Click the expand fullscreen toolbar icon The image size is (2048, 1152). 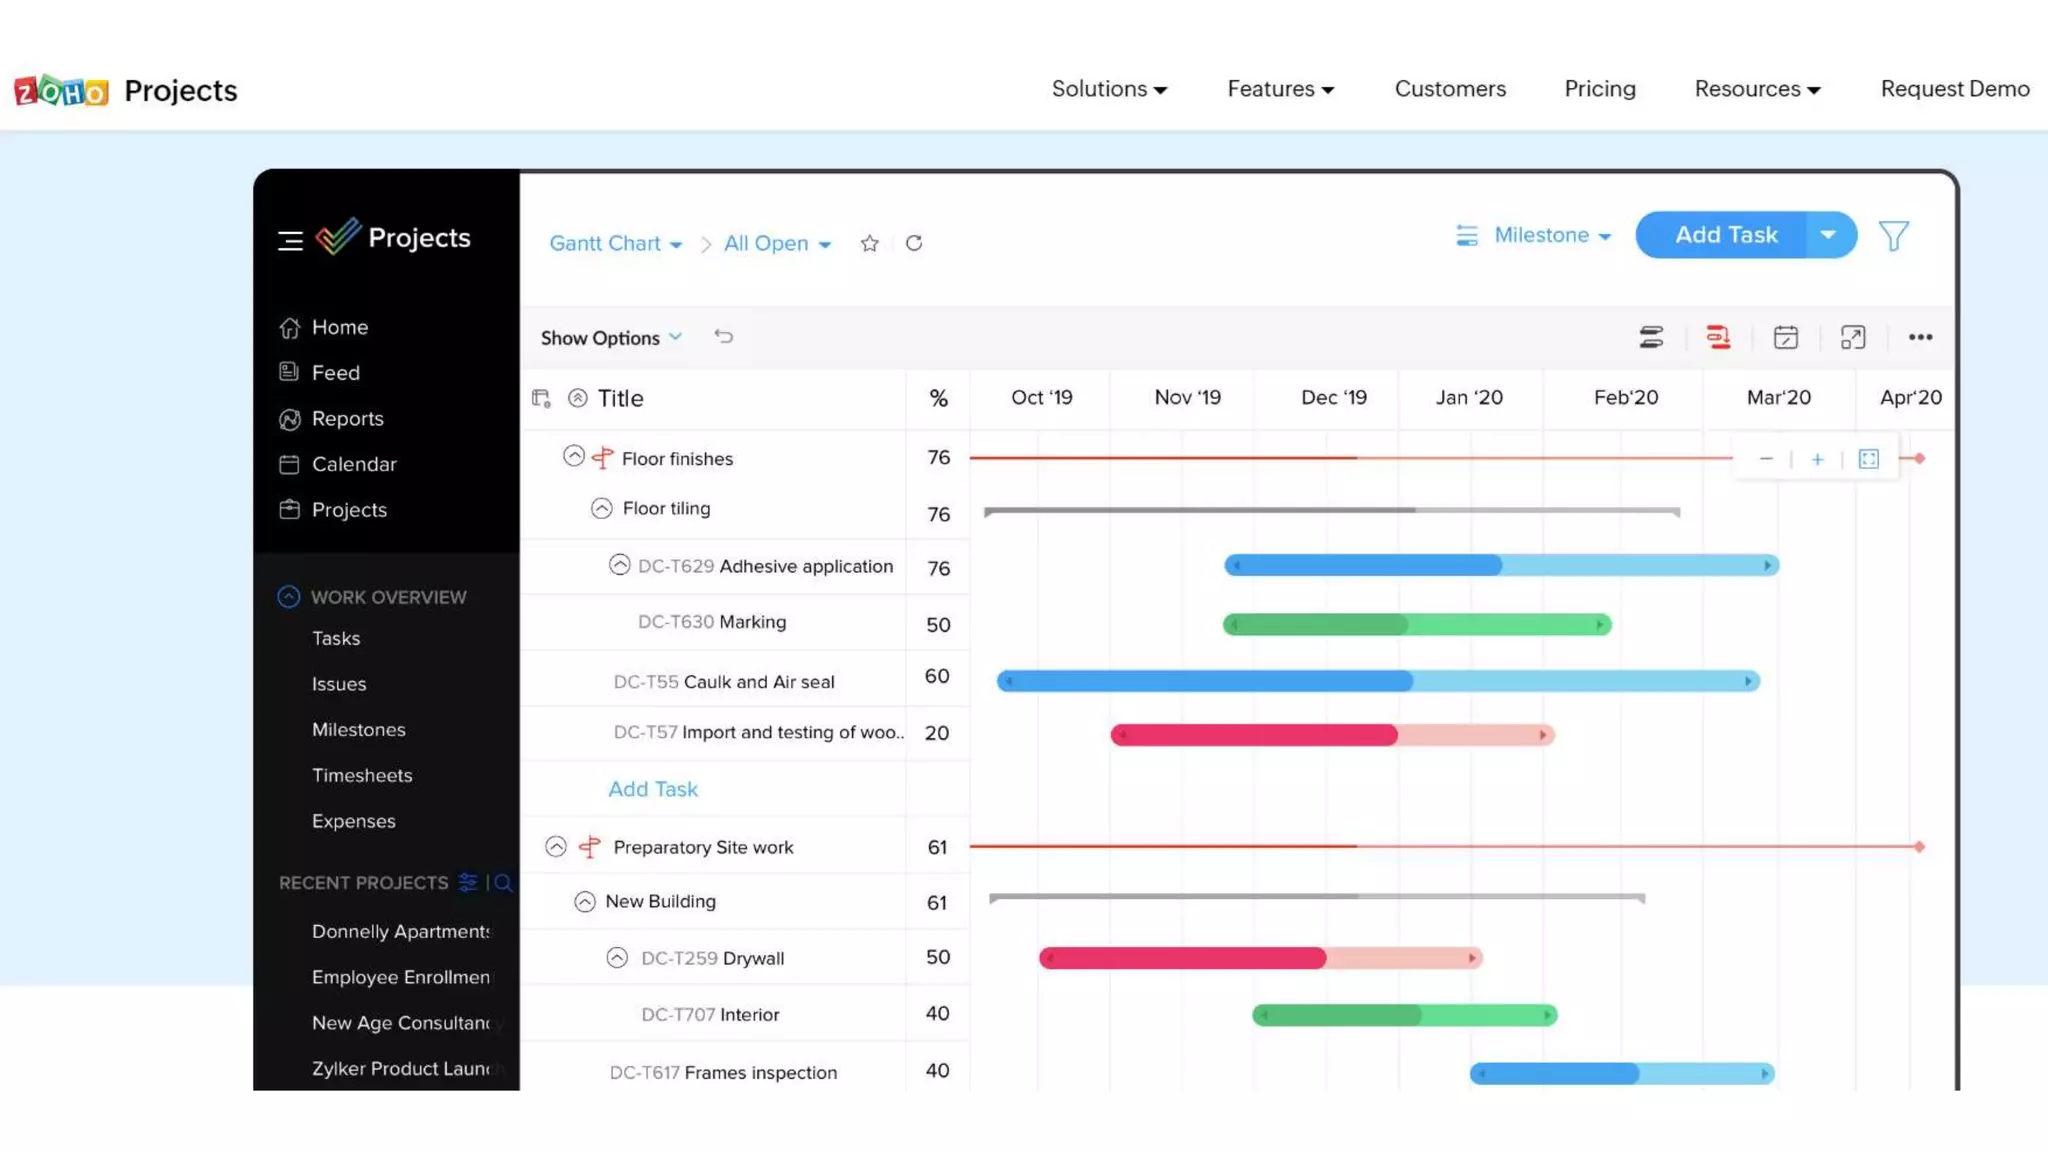click(1852, 338)
